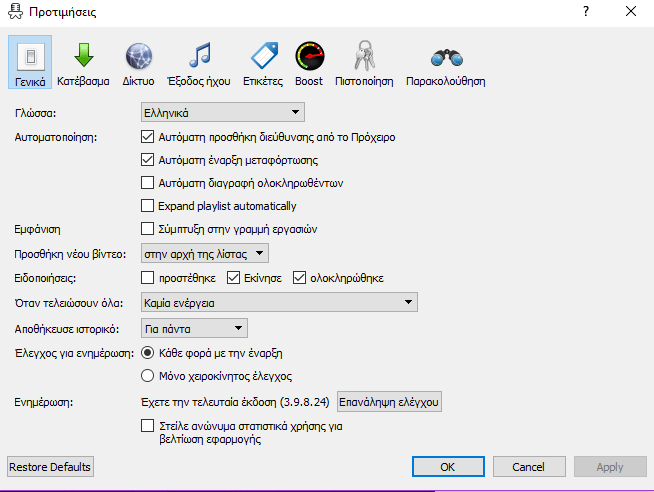
Task: Enable Expand playlist automatically
Action: click(x=147, y=206)
